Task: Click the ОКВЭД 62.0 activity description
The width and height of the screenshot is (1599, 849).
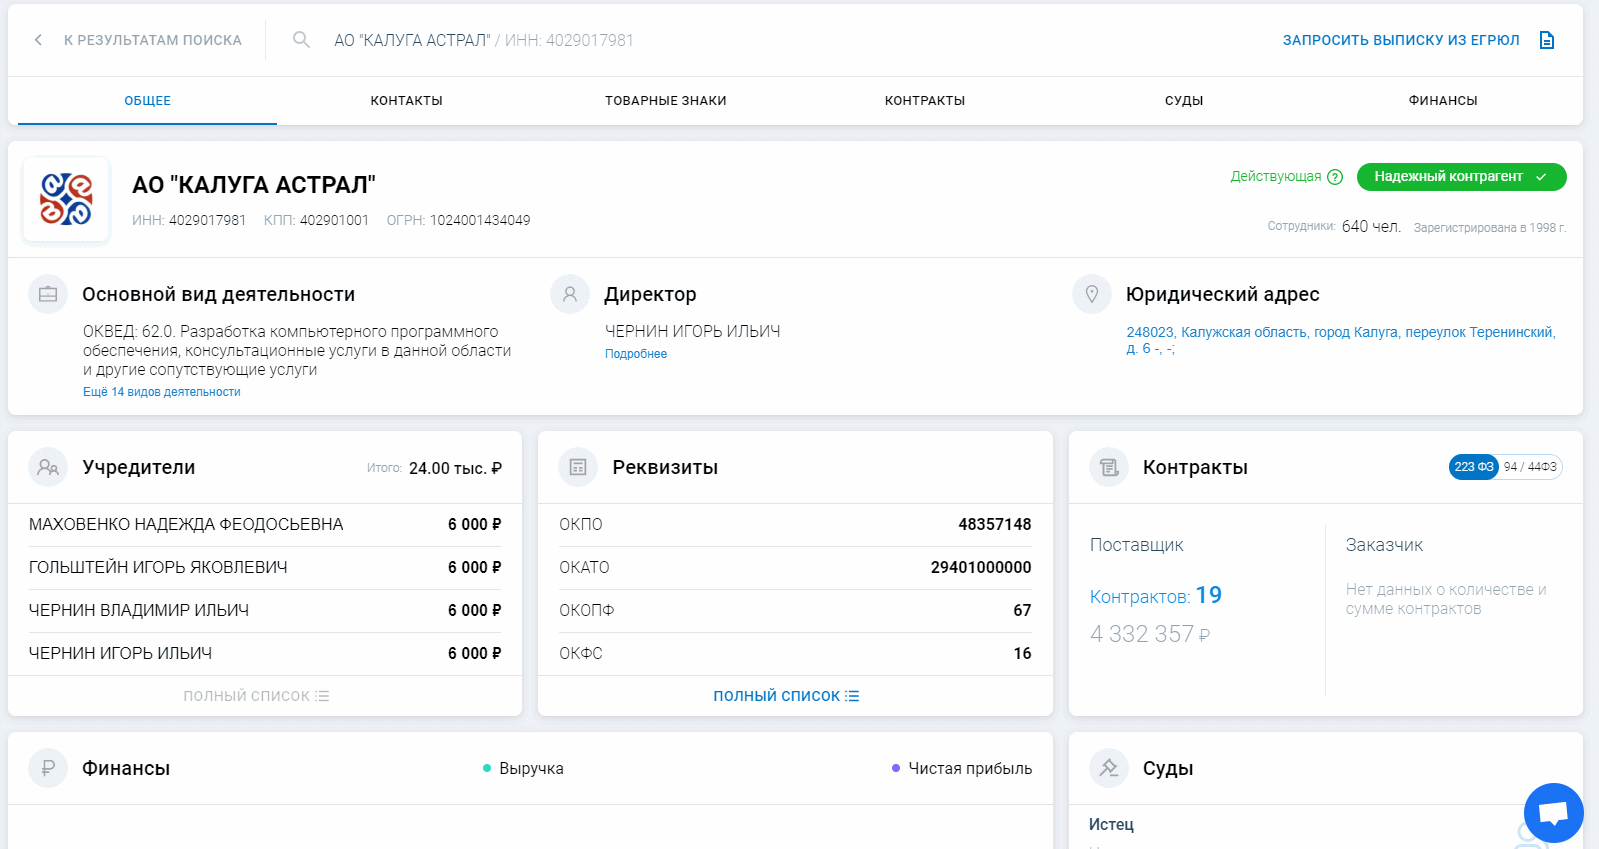Action: pyautogui.click(x=297, y=351)
